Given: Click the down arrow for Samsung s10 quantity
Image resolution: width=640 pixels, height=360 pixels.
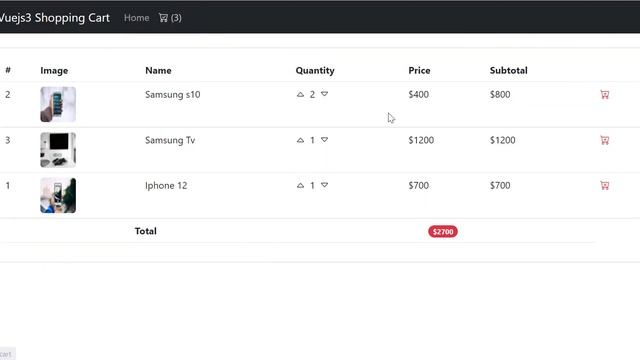Looking at the screenshot, I should click(x=324, y=94).
